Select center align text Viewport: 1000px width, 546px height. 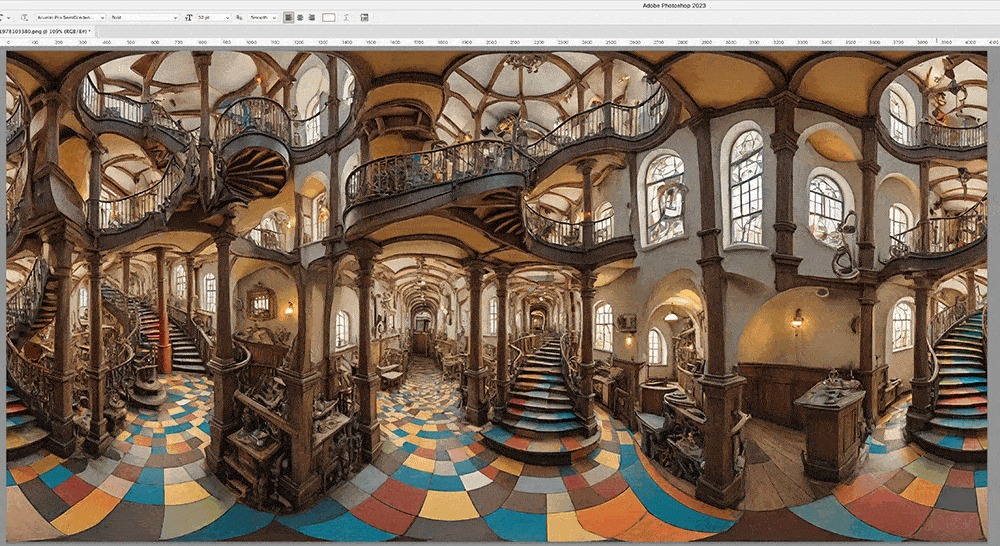300,18
